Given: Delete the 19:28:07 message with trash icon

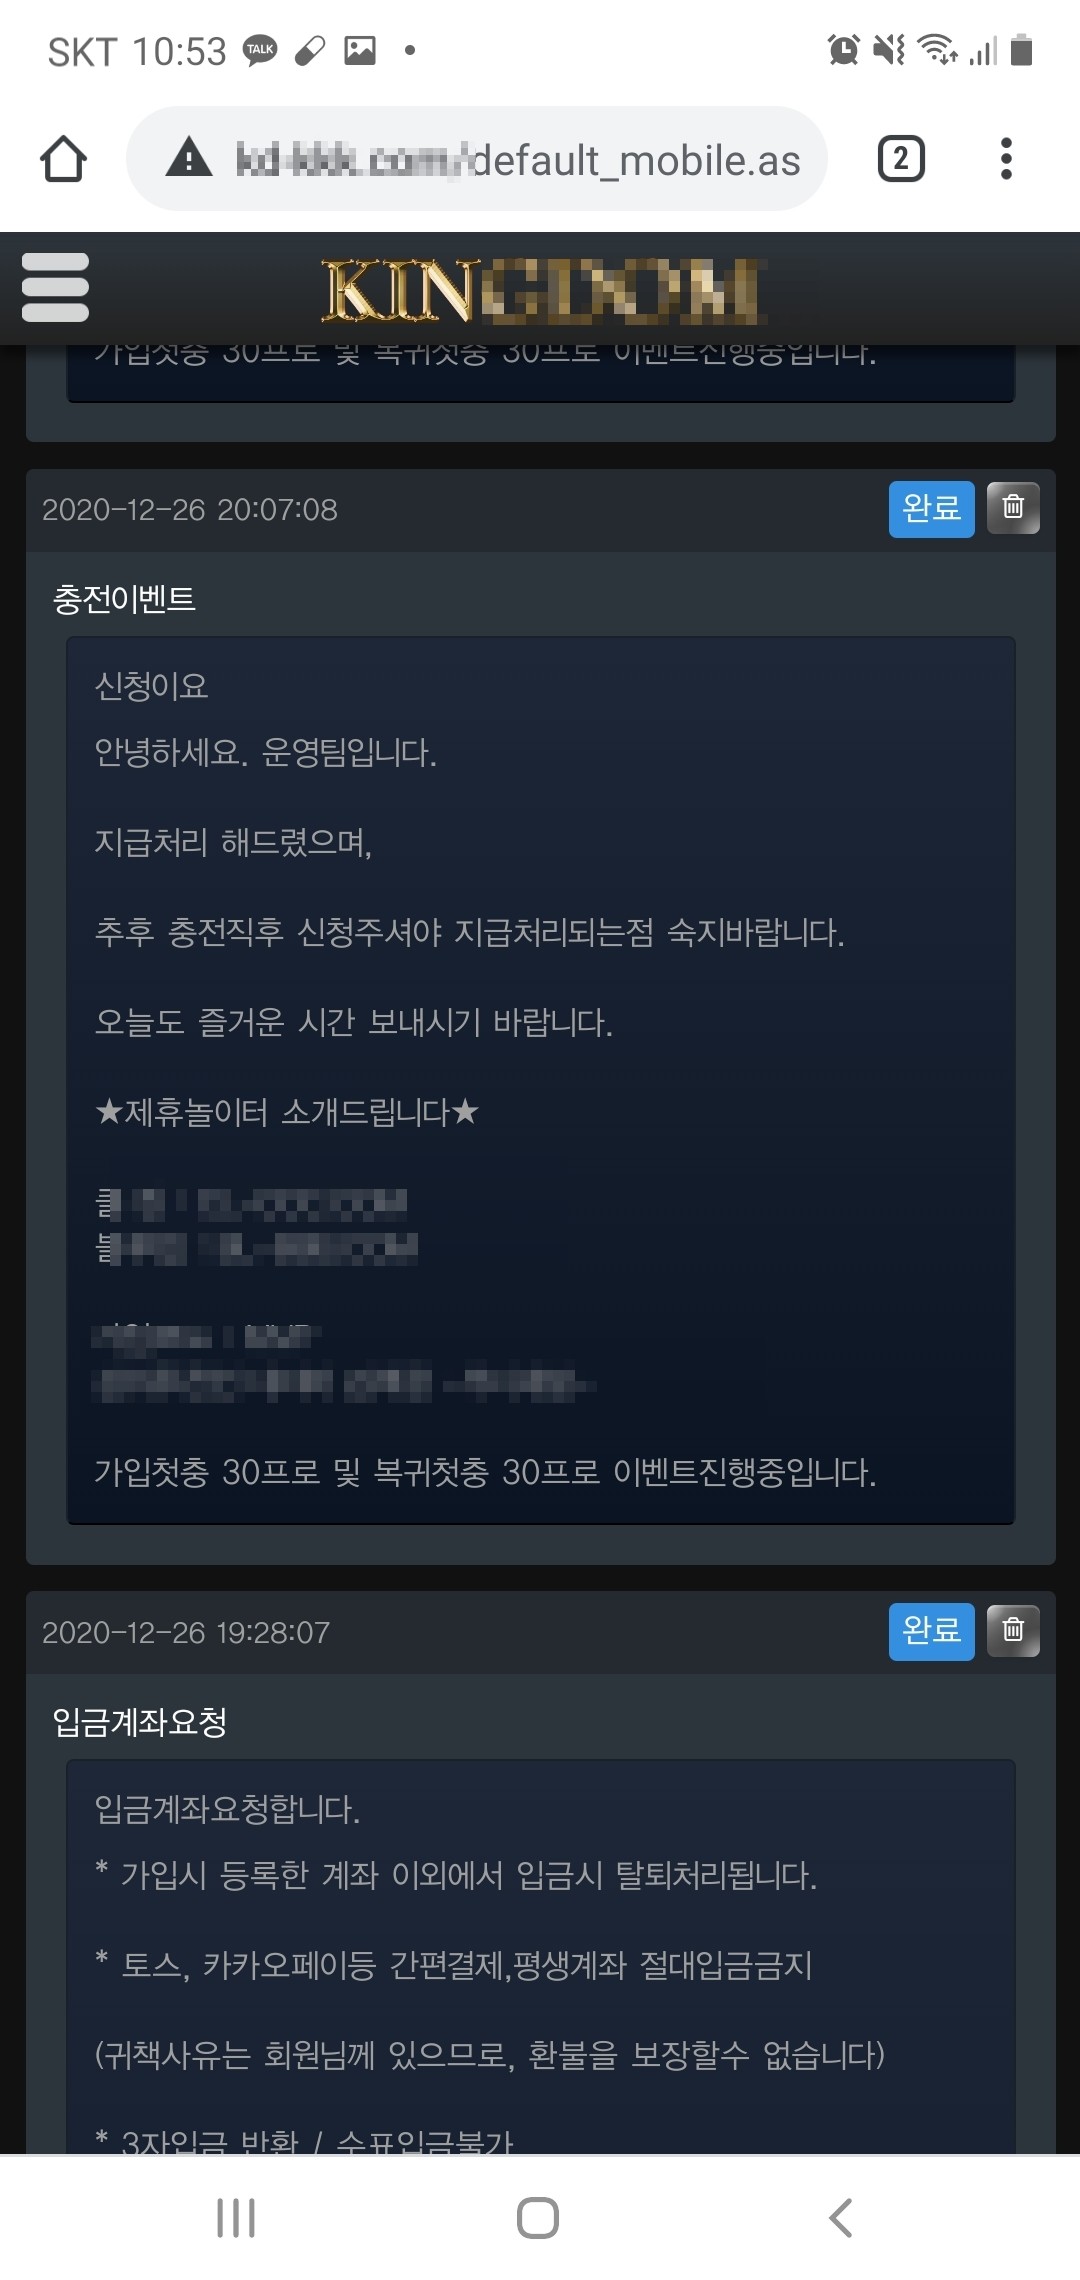Looking at the screenshot, I should [1013, 1631].
